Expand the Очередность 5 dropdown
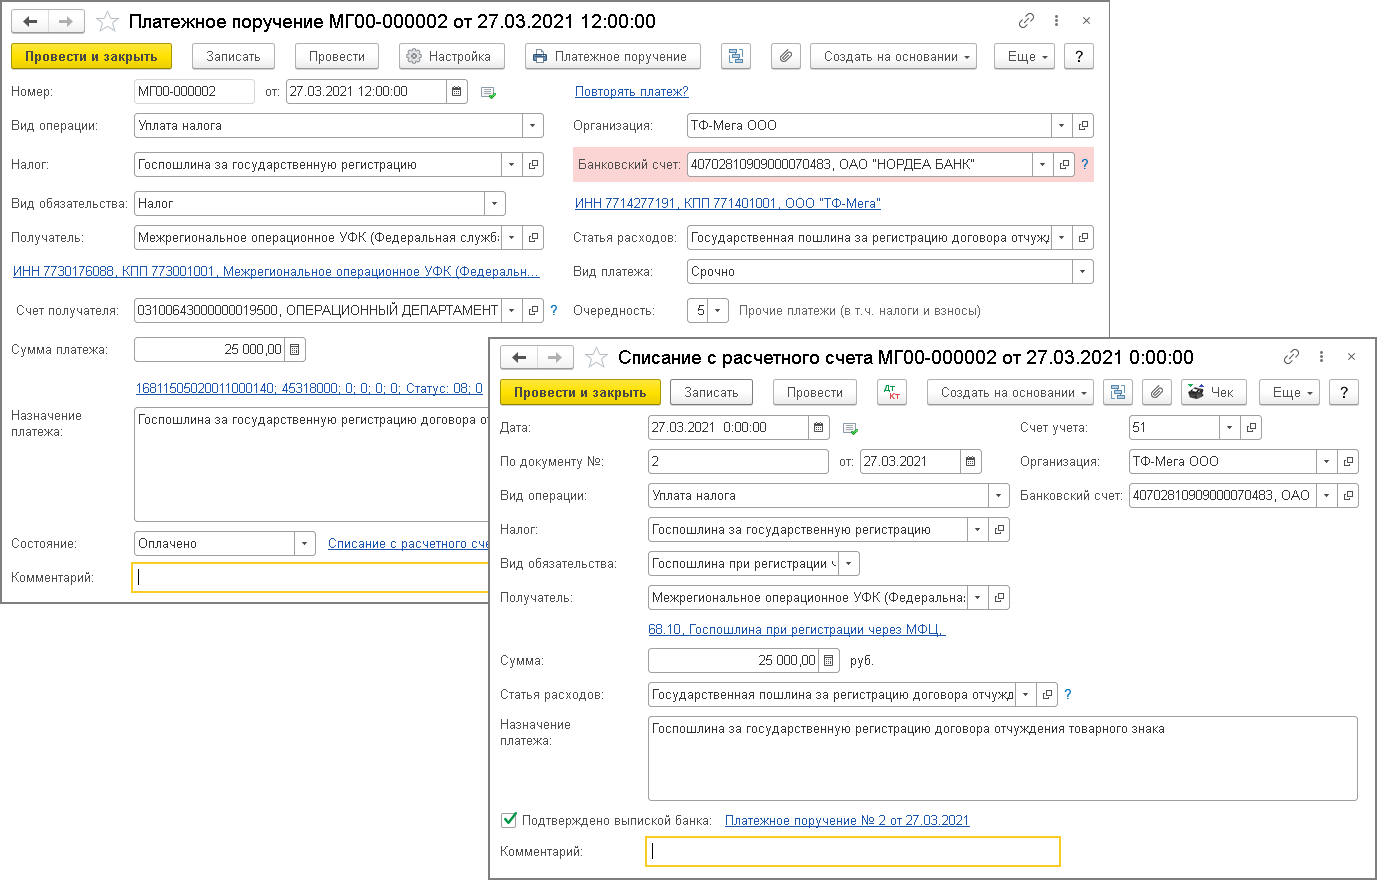This screenshot has width=1386, height=882. 718,311
